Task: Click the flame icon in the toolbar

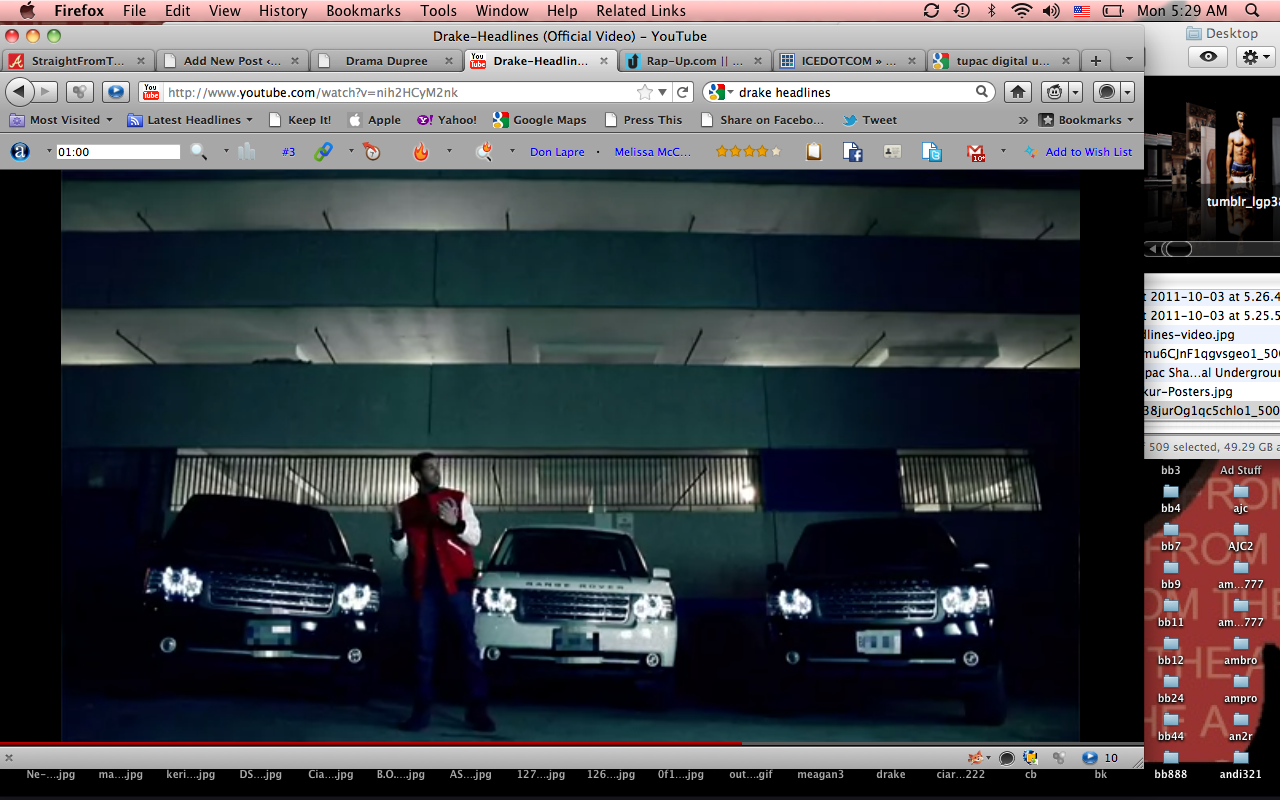Action: 421,152
